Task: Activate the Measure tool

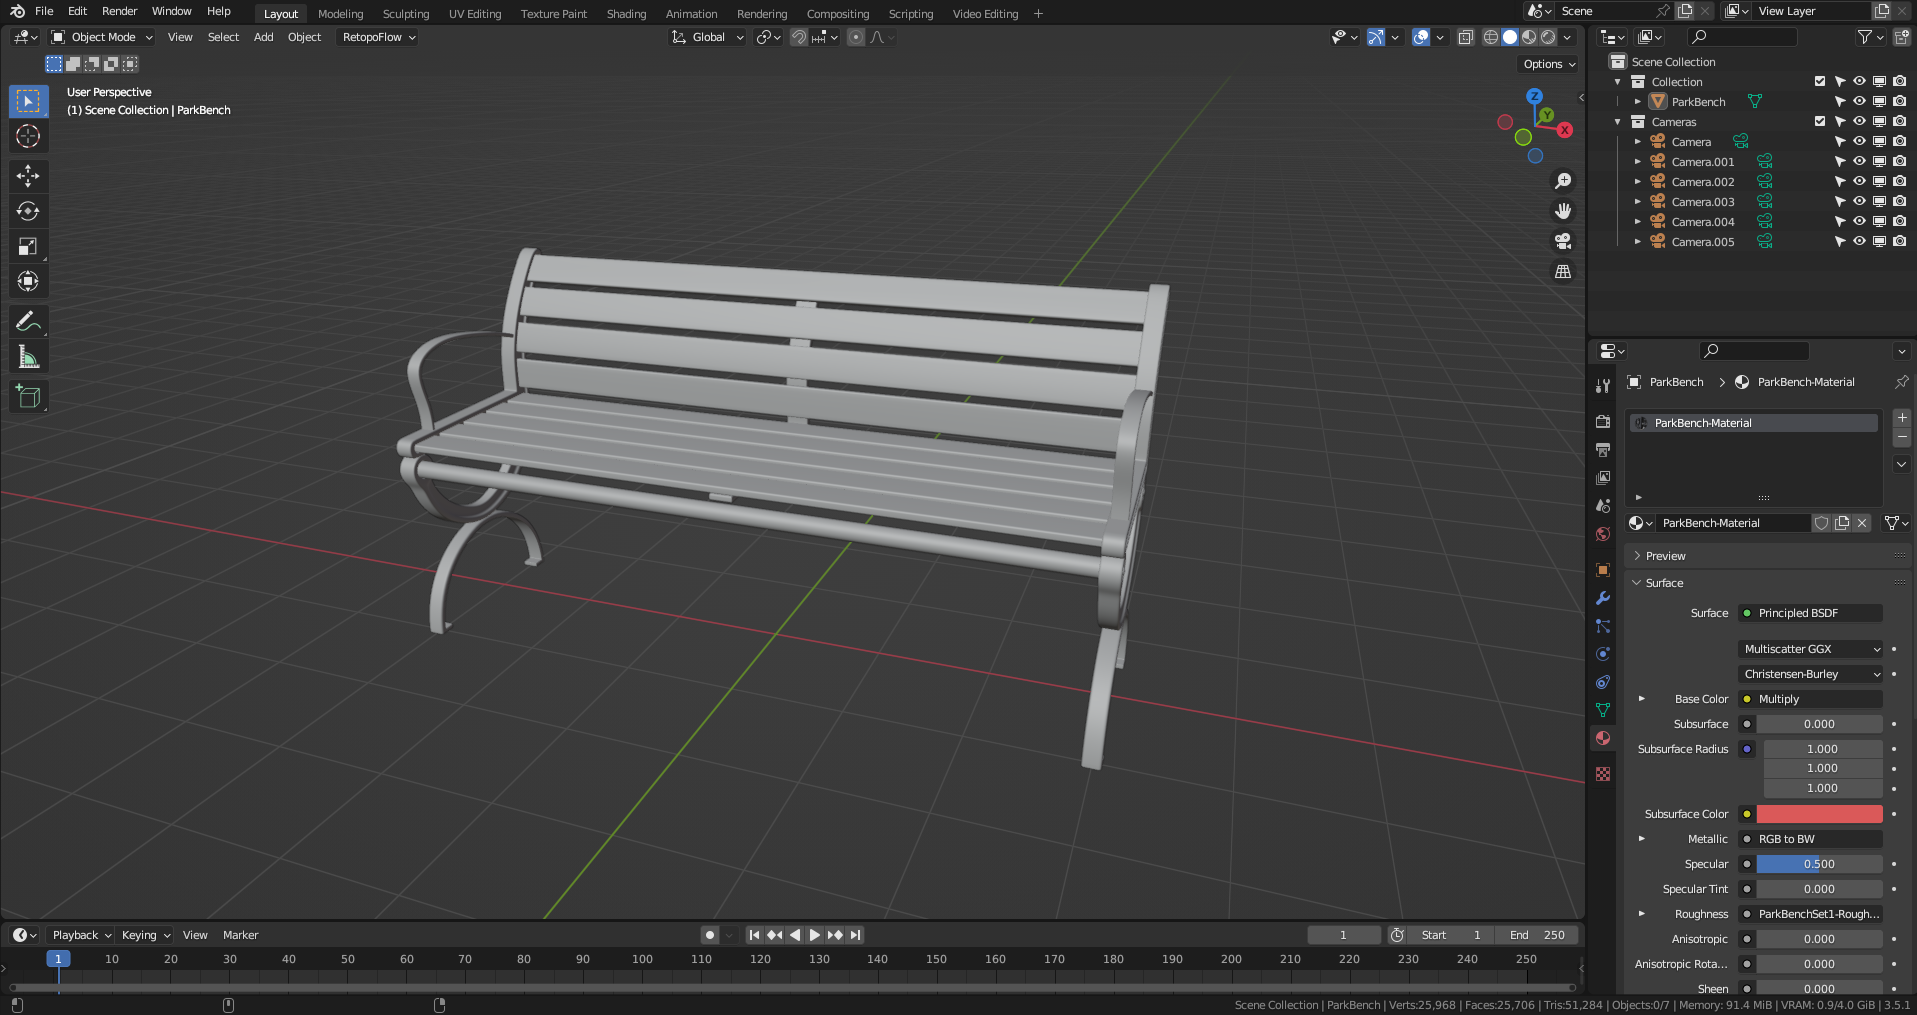Action: (28, 356)
